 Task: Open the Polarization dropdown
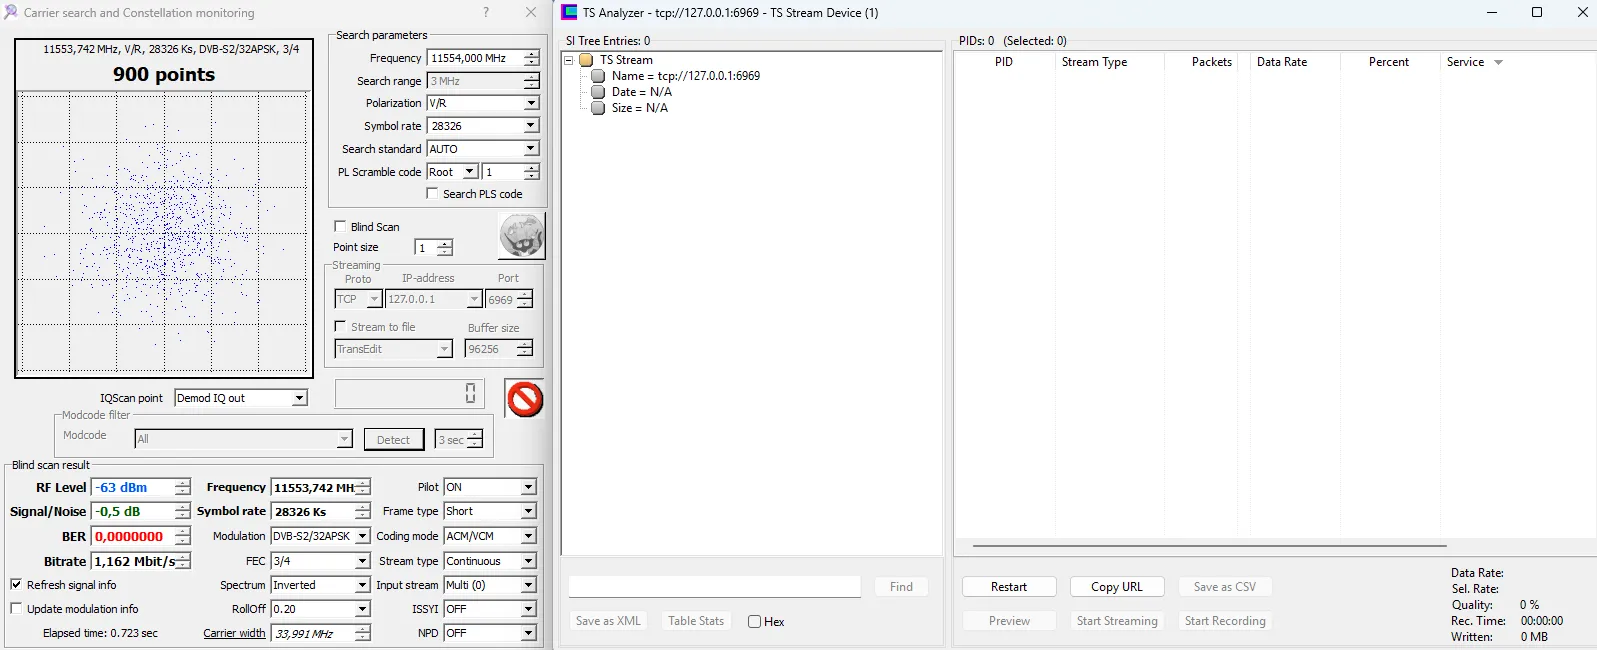point(531,103)
